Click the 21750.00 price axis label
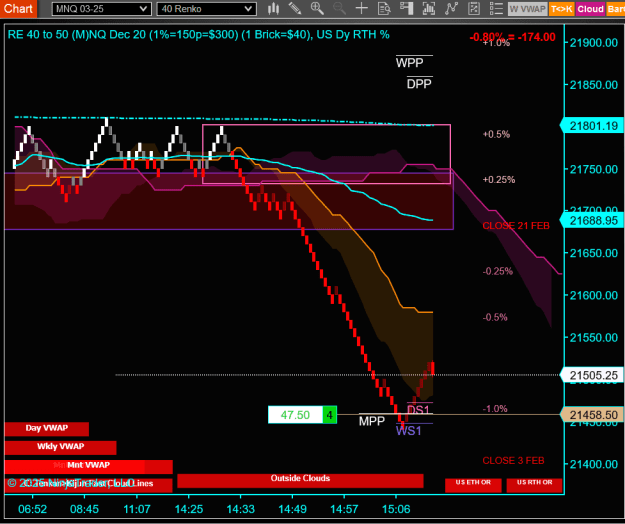The width and height of the screenshot is (625, 524). coord(594,169)
